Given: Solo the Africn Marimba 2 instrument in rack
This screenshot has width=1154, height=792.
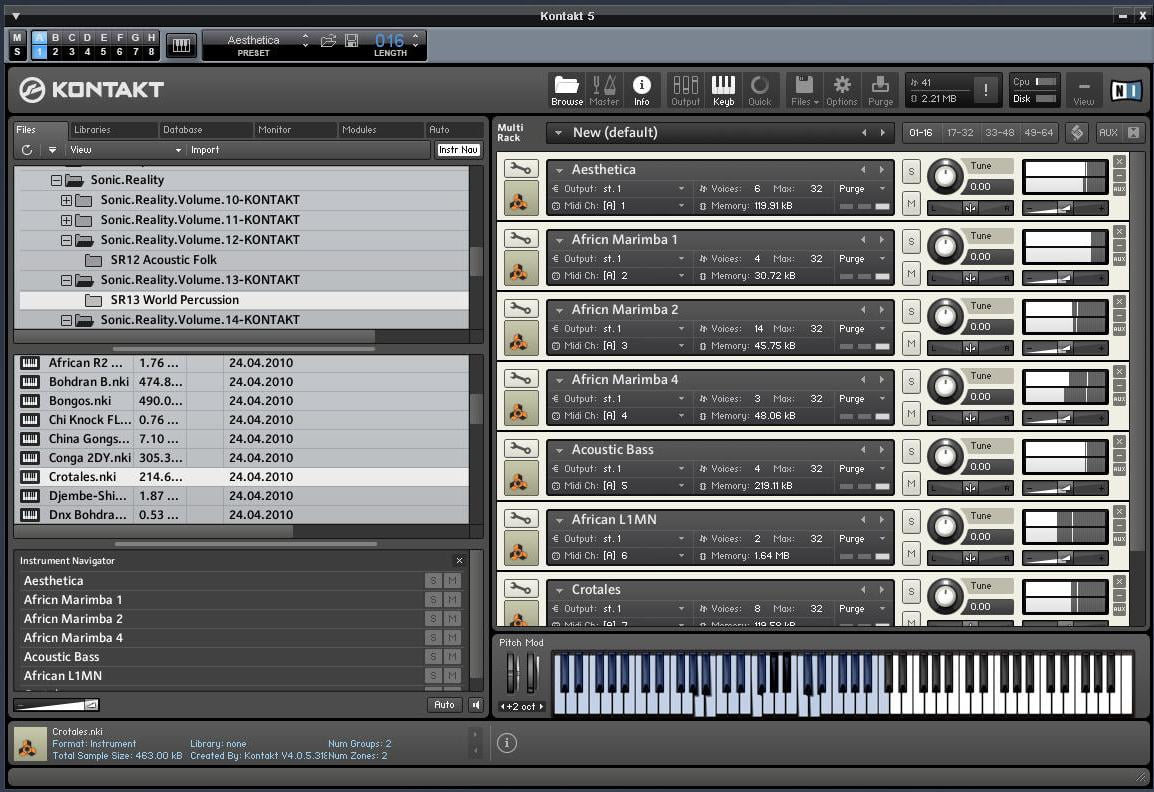Looking at the screenshot, I should (911, 311).
